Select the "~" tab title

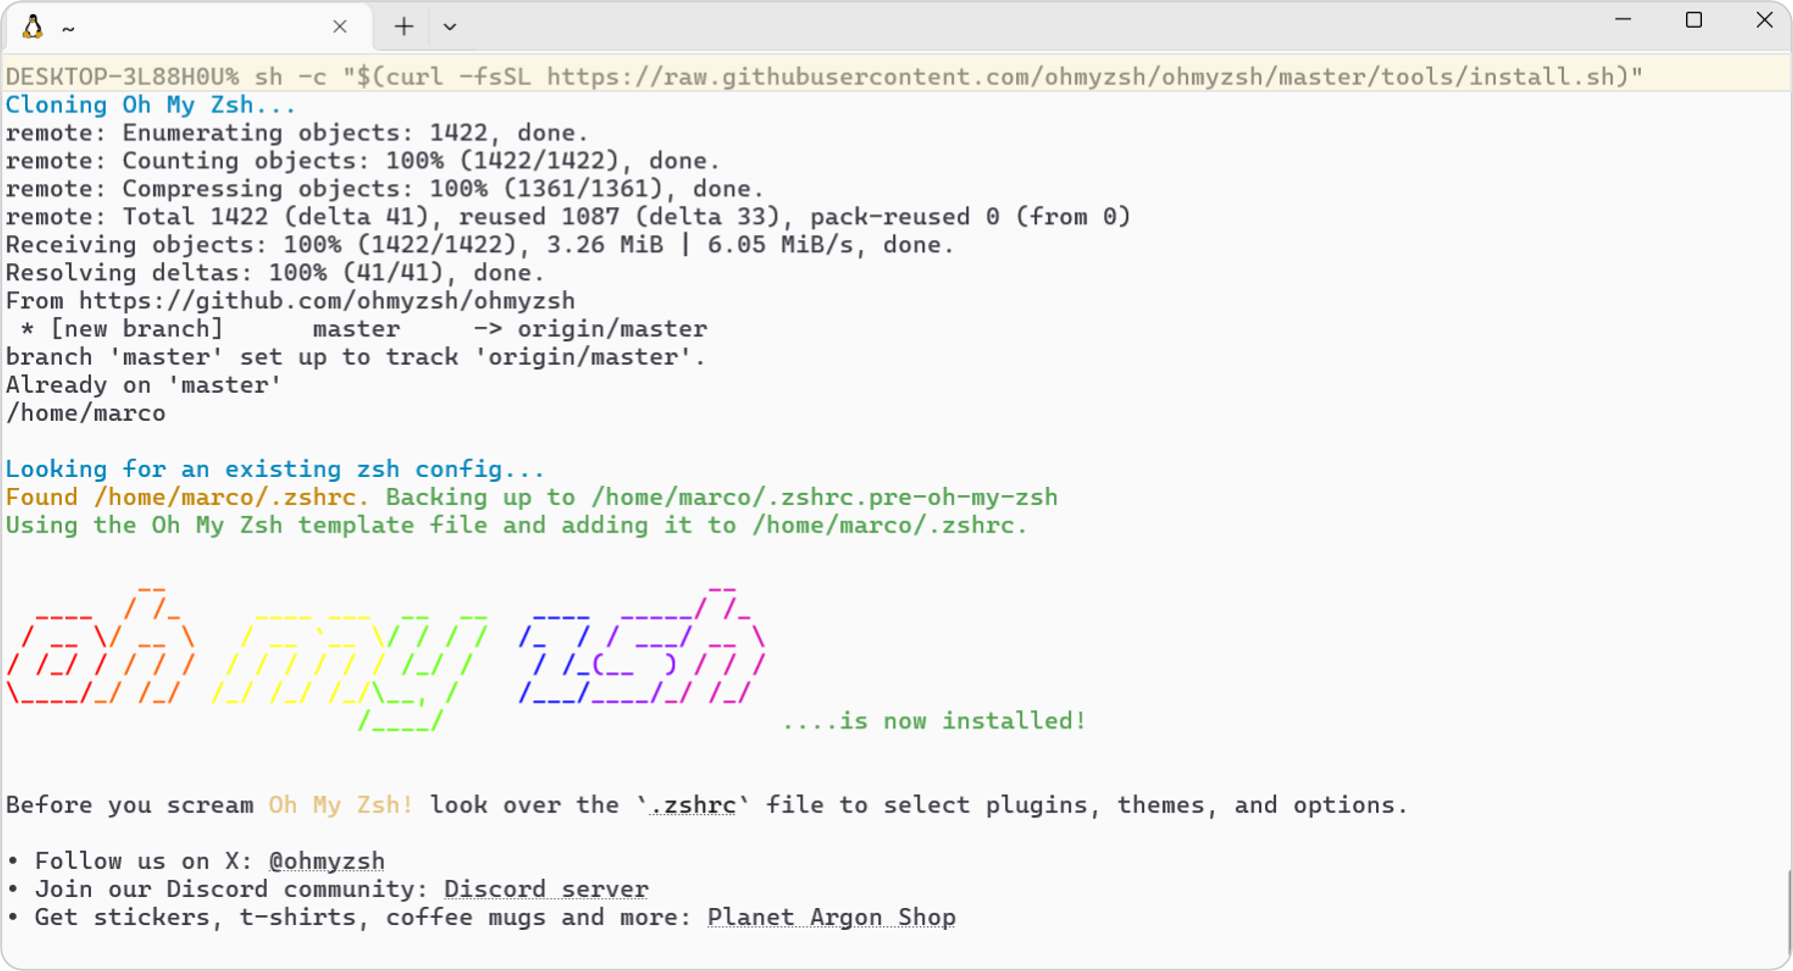(x=68, y=29)
